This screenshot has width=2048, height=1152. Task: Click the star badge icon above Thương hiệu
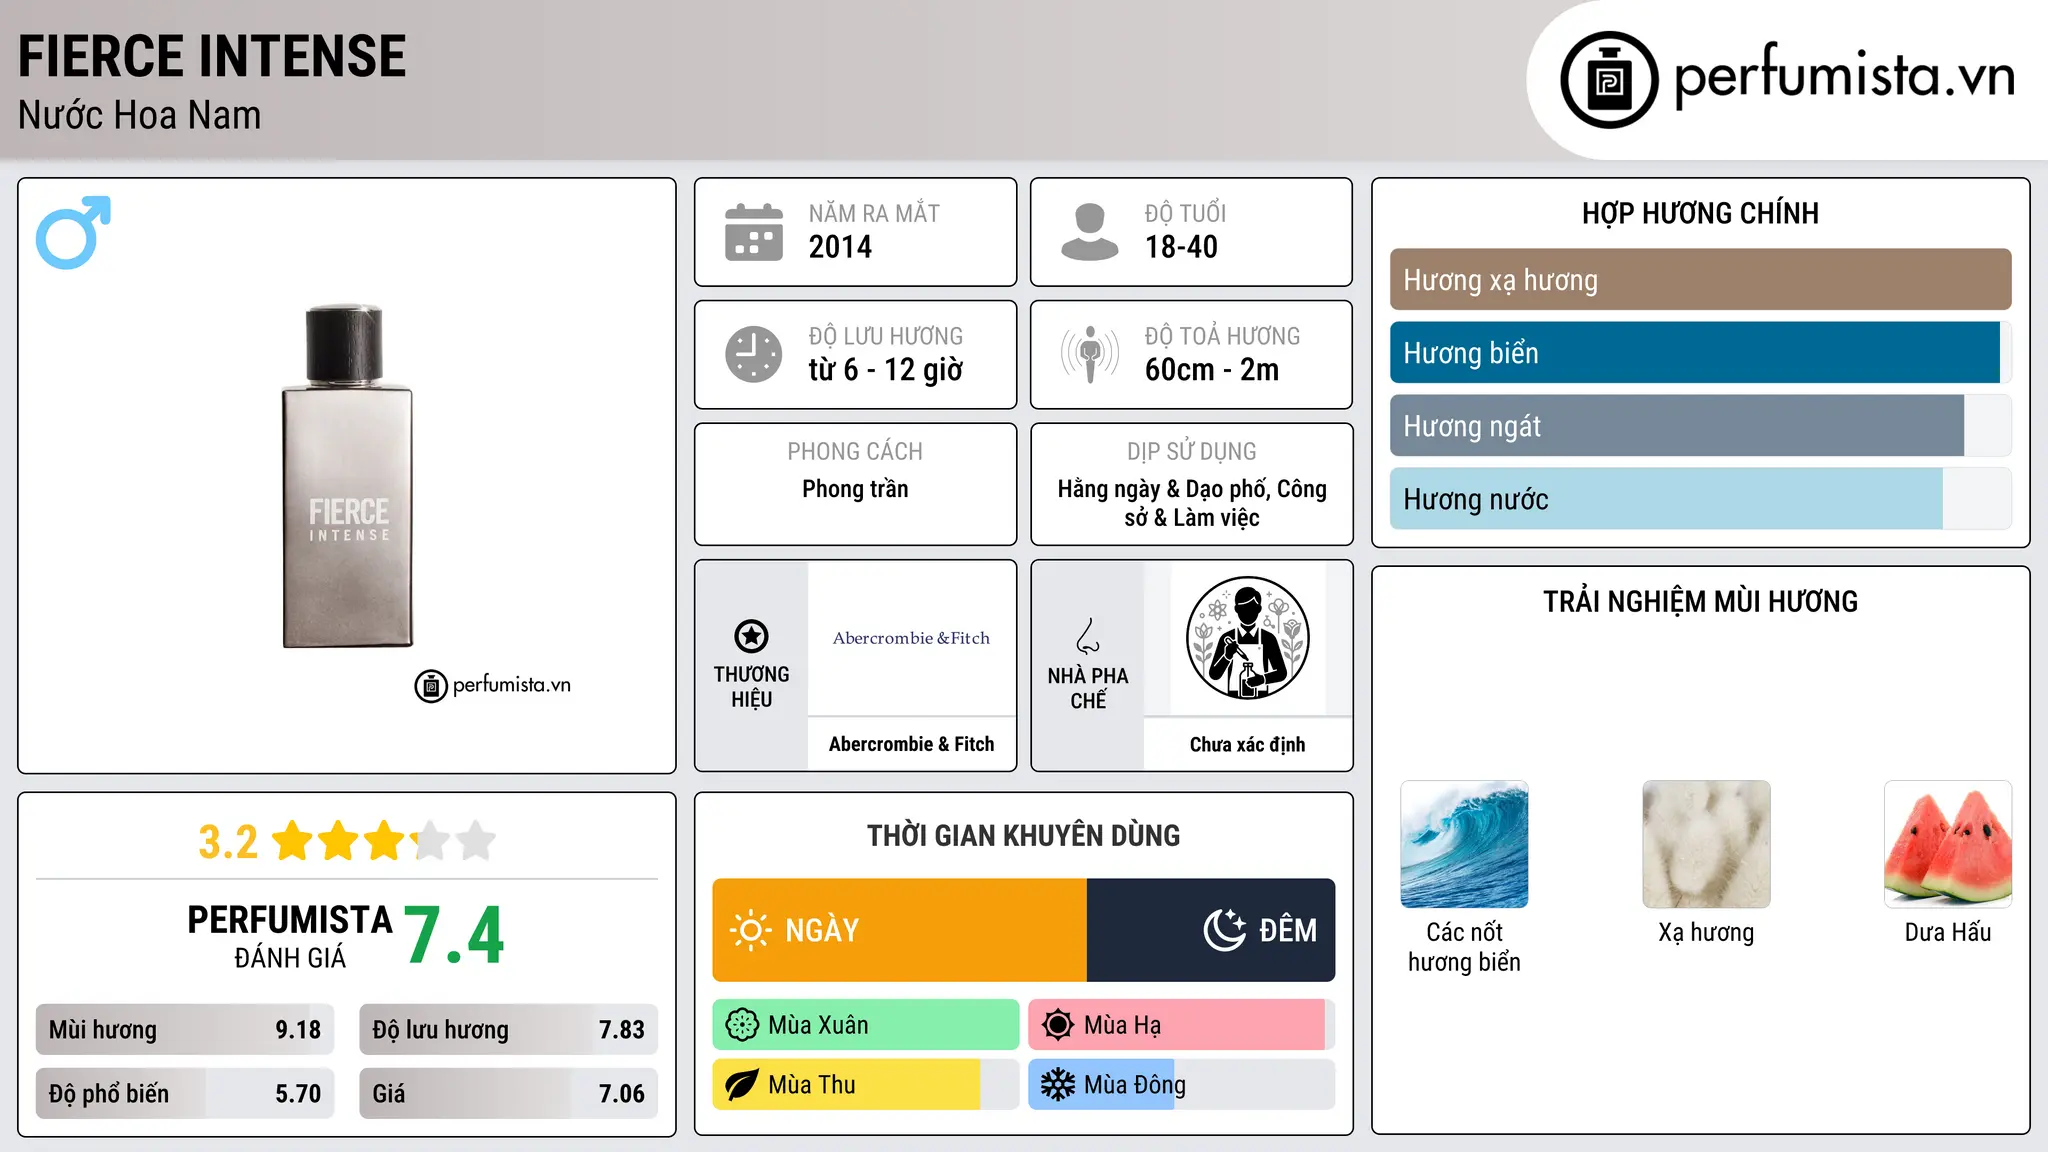[x=751, y=636]
